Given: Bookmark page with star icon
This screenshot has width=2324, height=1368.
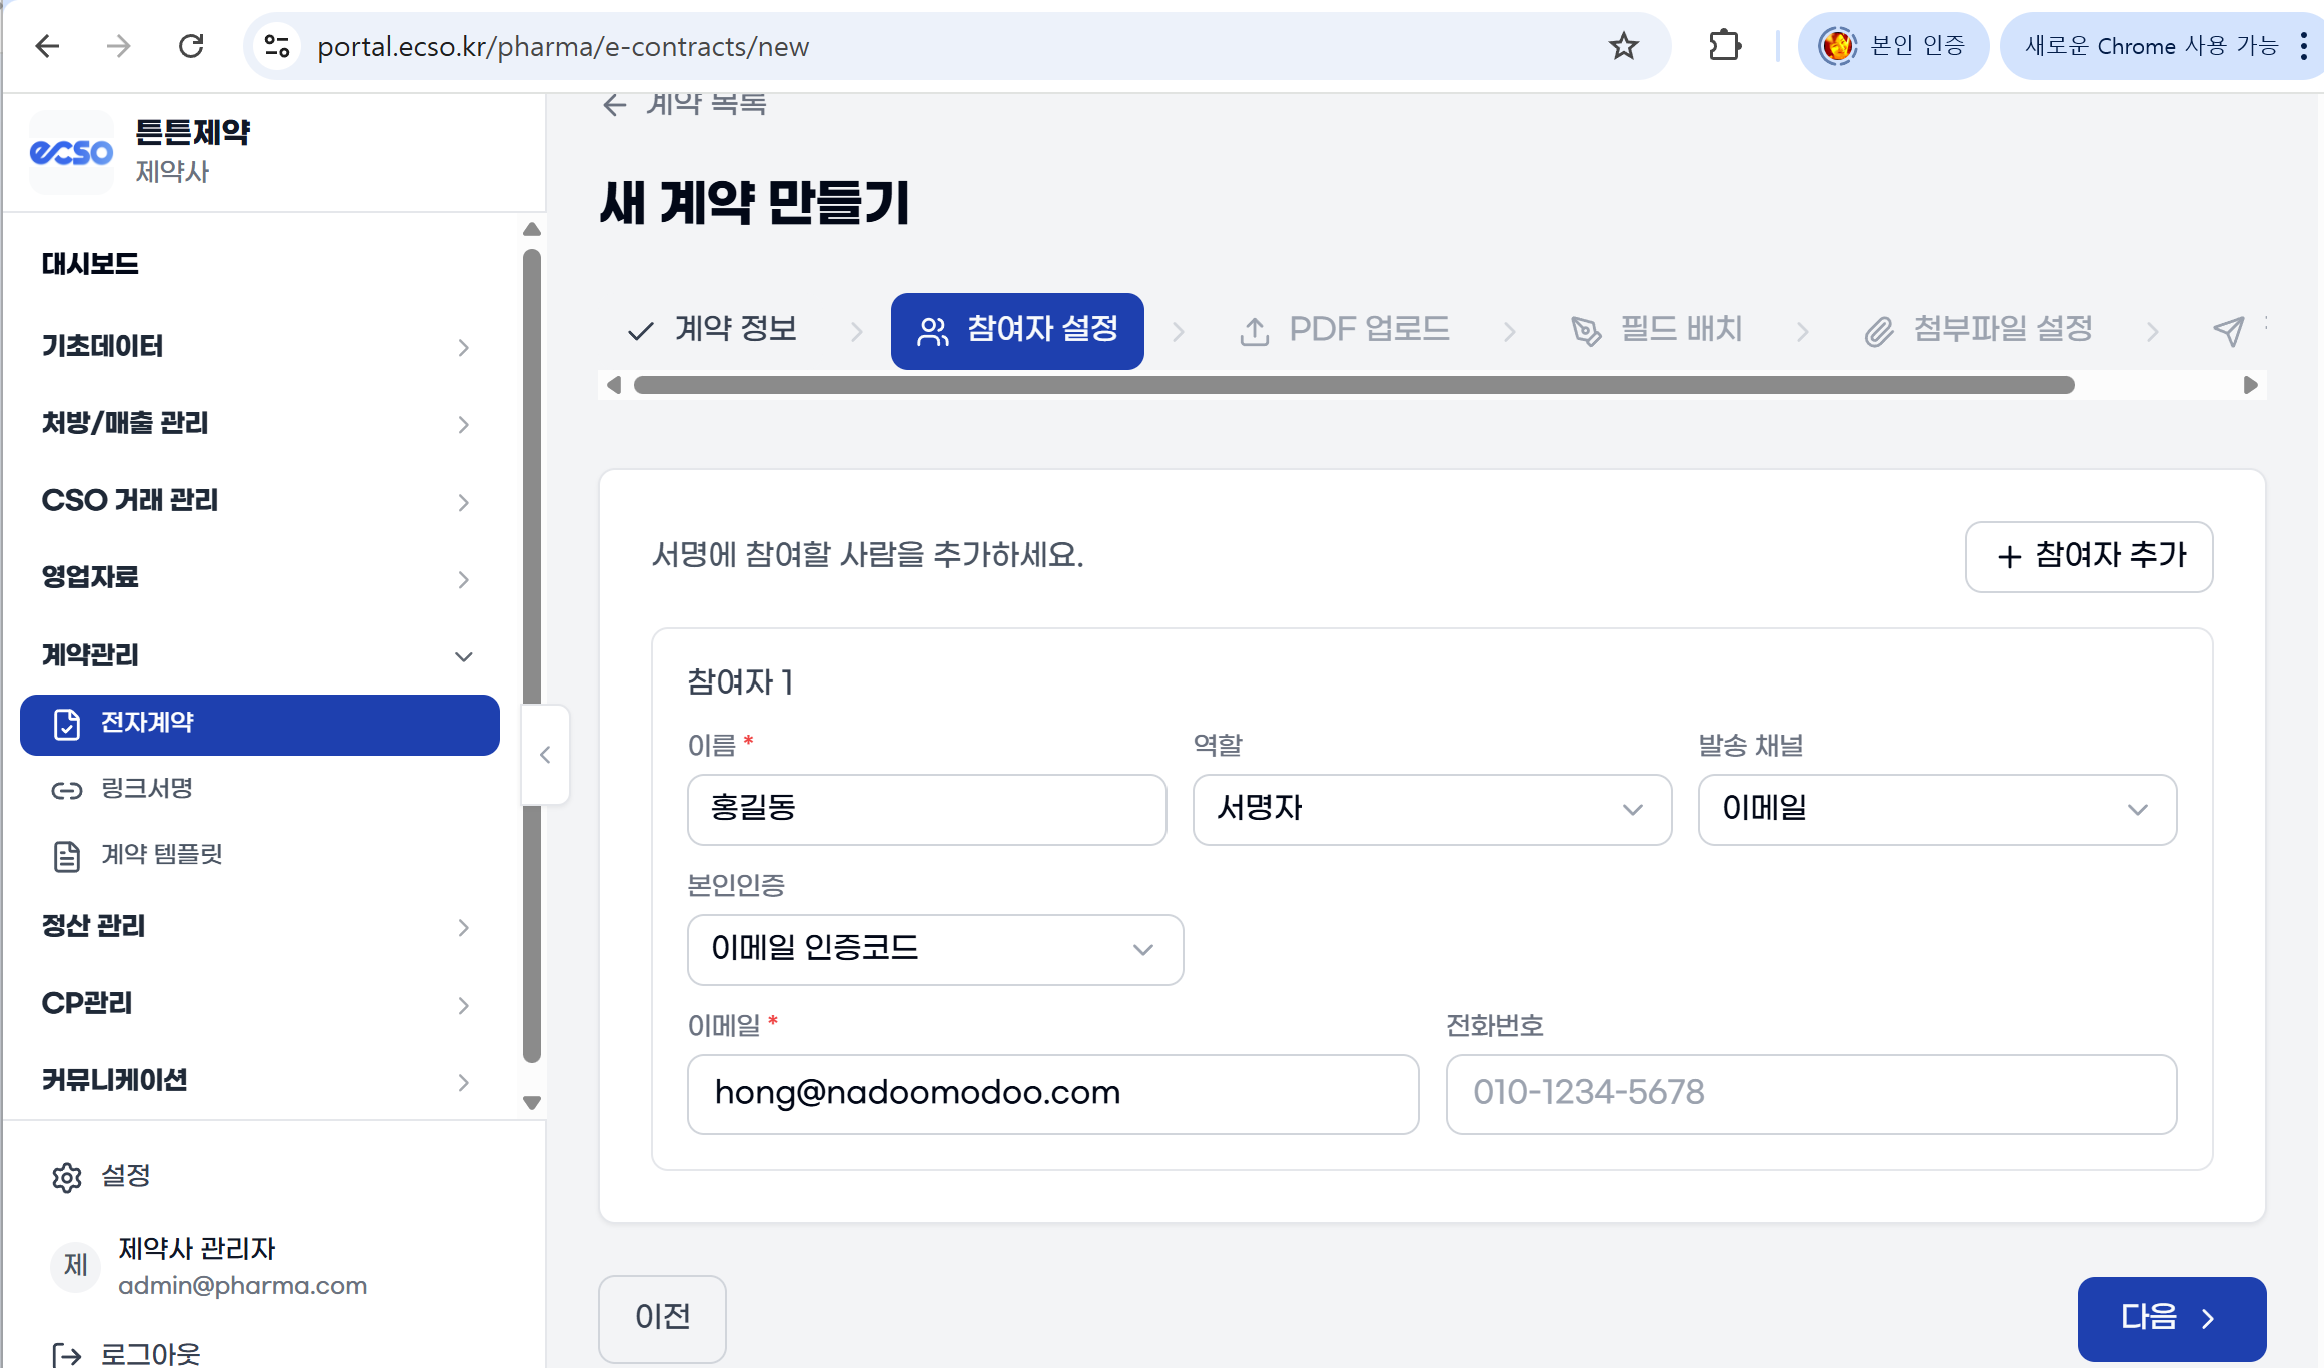Looking at the screenshot, I should tap(1623, 46).
